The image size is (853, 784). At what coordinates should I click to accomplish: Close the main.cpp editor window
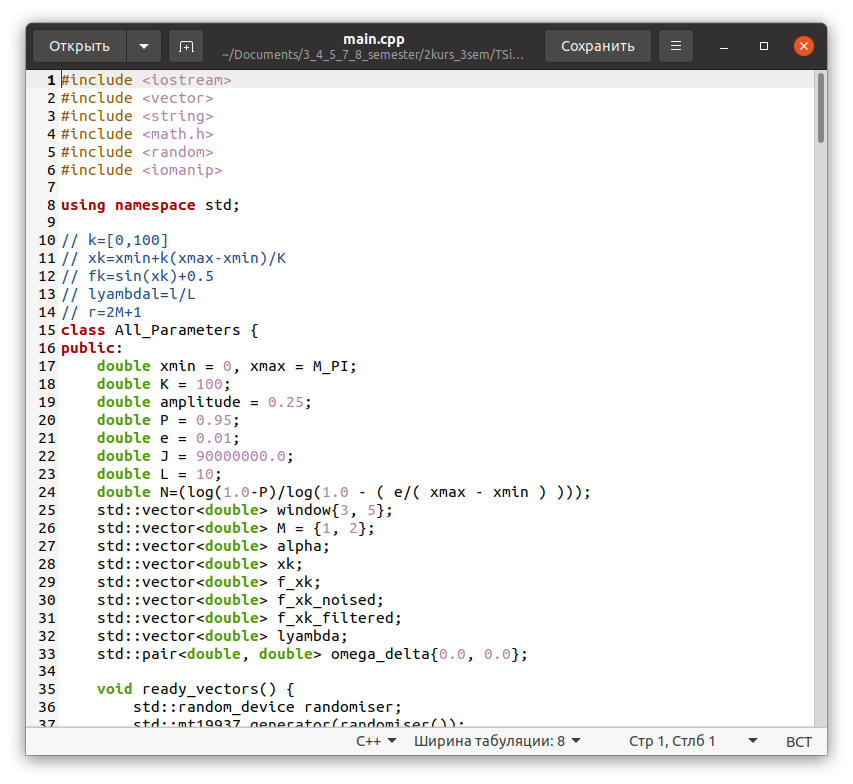pos(802,46)
